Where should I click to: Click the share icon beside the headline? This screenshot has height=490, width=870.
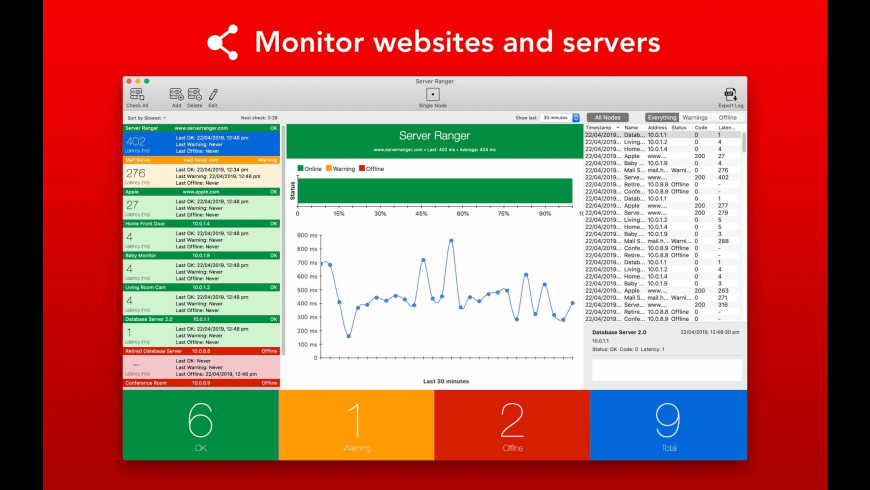click(x=223, y=42)
